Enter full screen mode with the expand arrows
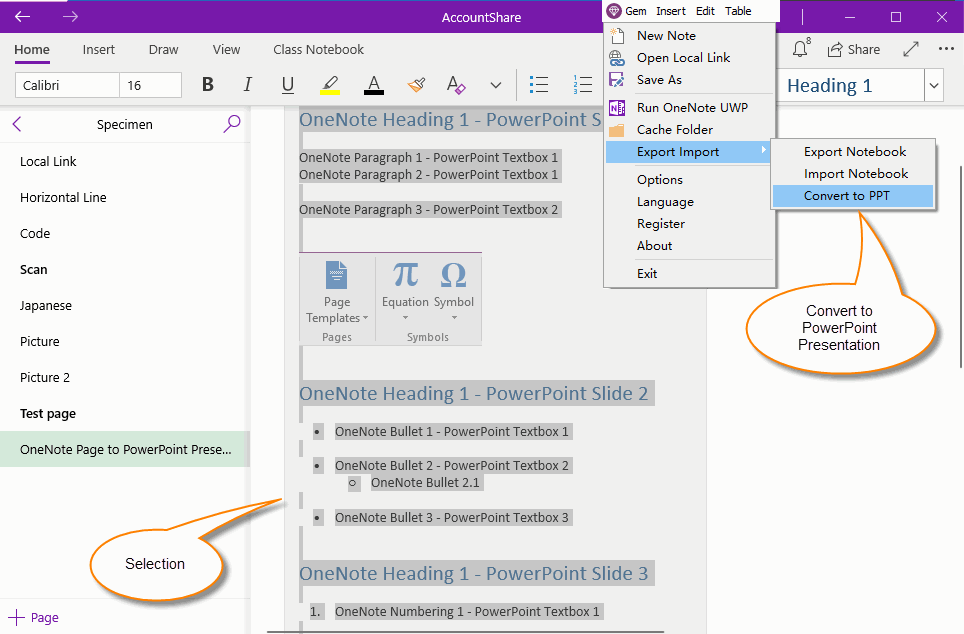Viewport: 964px width, 634px height. pos(911,49)
